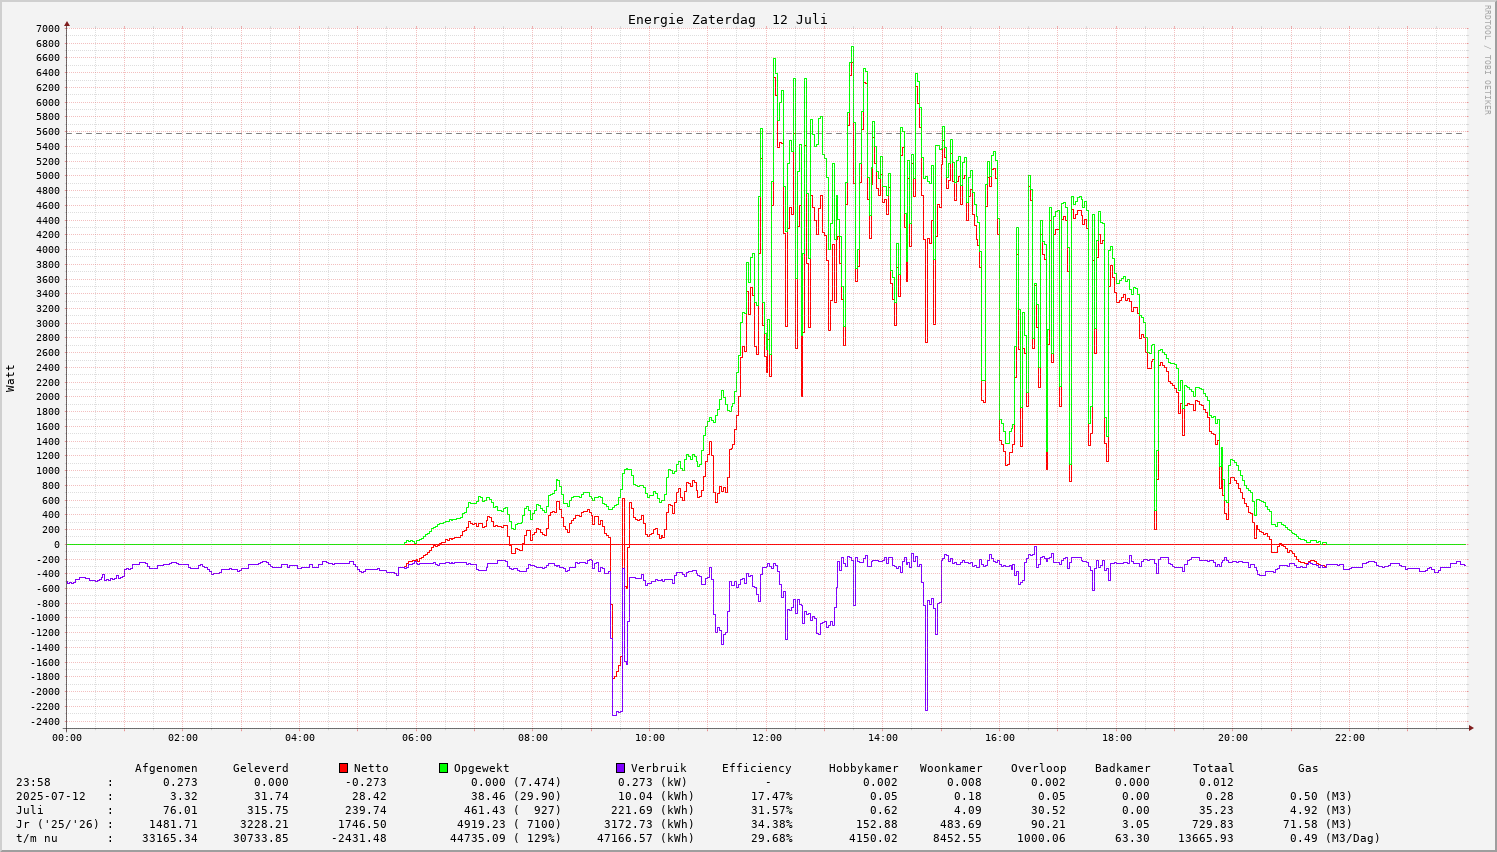This screenshot has width=1497, height=852.
Task: Click the Gas column header
Action: [1308, 768]
